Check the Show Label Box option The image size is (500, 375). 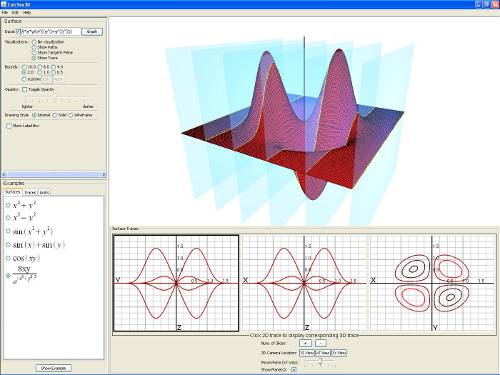pos(9,126)
